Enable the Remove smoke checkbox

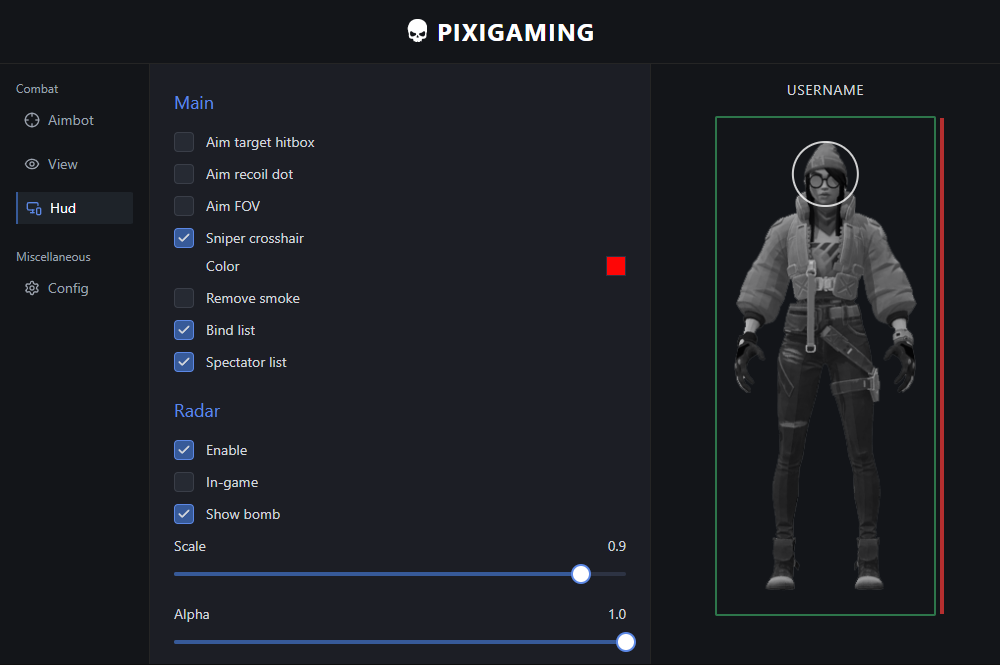click(184, 298)
